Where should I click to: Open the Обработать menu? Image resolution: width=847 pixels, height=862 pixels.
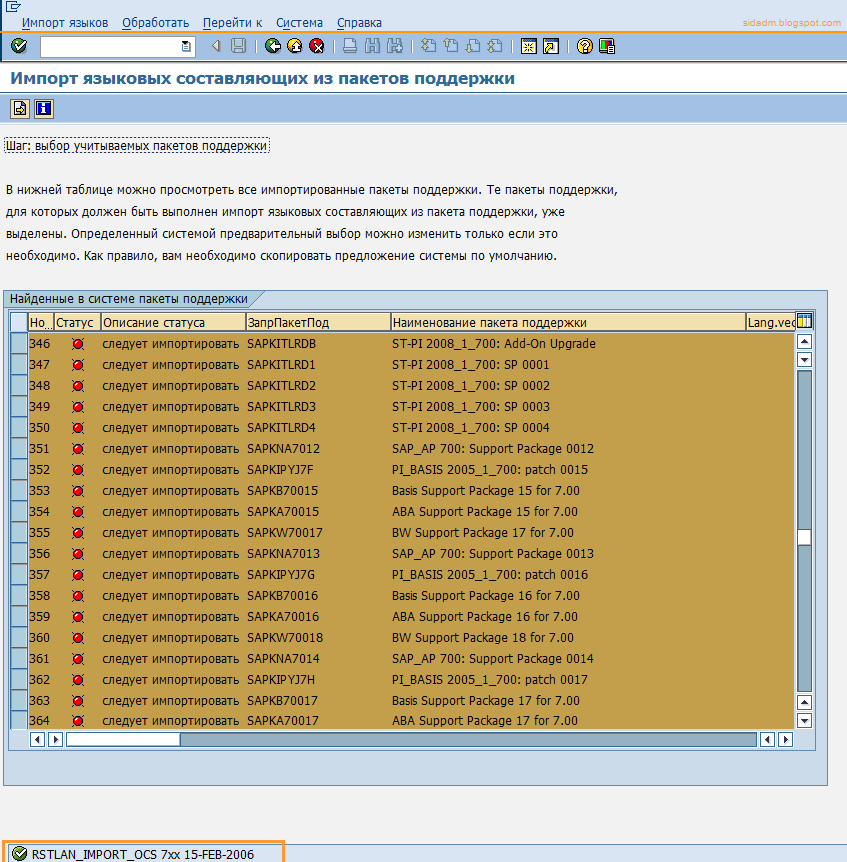tap(156, 23)
